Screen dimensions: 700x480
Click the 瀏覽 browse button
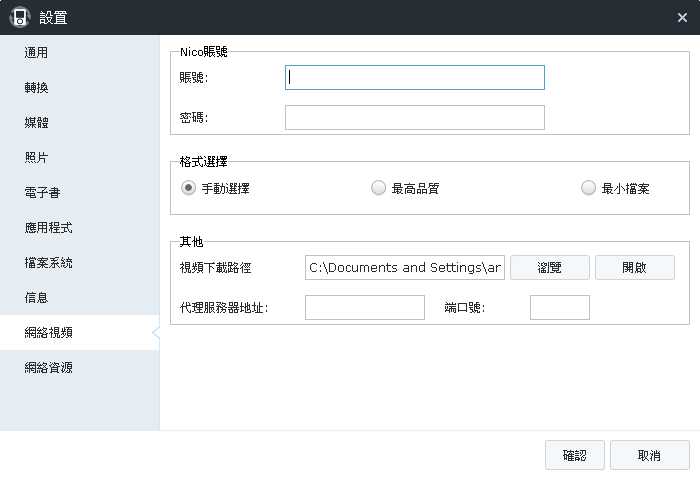tap(549, 268)
